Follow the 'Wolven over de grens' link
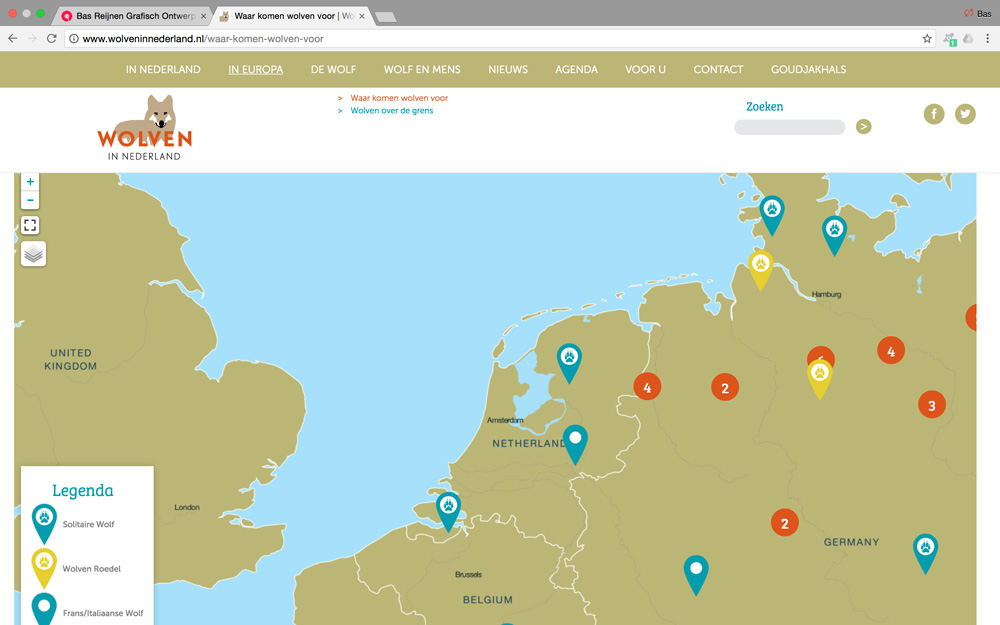 391,111
